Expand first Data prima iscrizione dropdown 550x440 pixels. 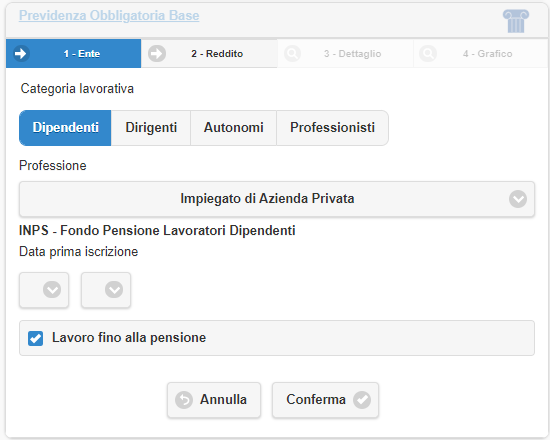click(x=44, y=290)
